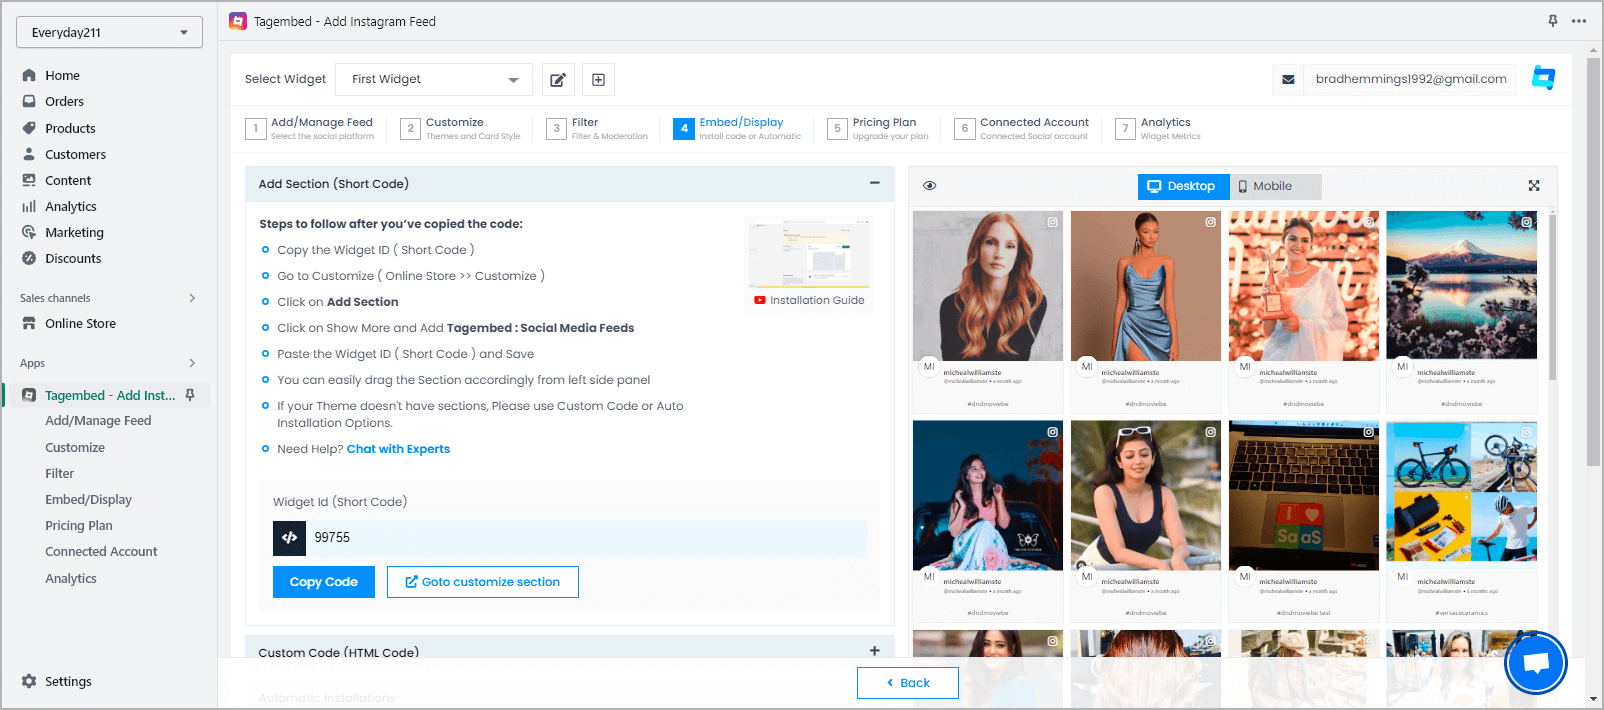
Task: Open the bicycle collage post thumbnail
Action: pos(1462,496)
